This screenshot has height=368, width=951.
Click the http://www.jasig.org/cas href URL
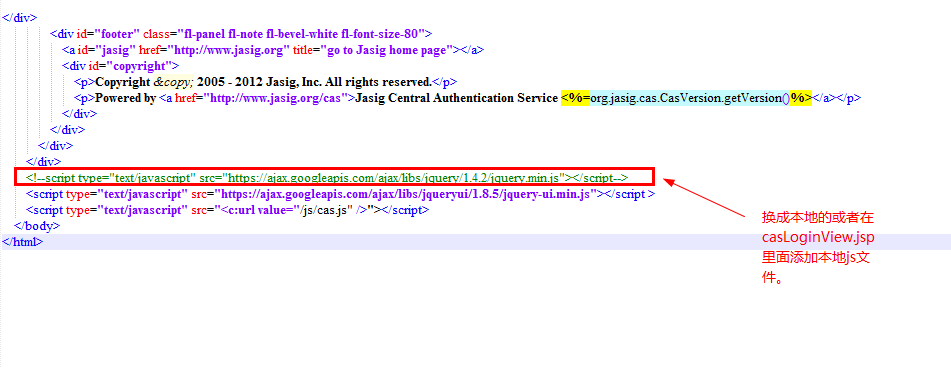[x=277, y=98]
